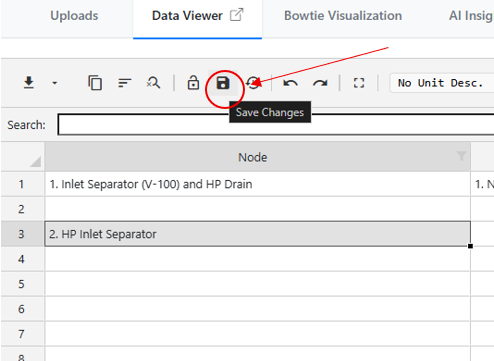Toggle the fullscreen icon

[359, 83]
